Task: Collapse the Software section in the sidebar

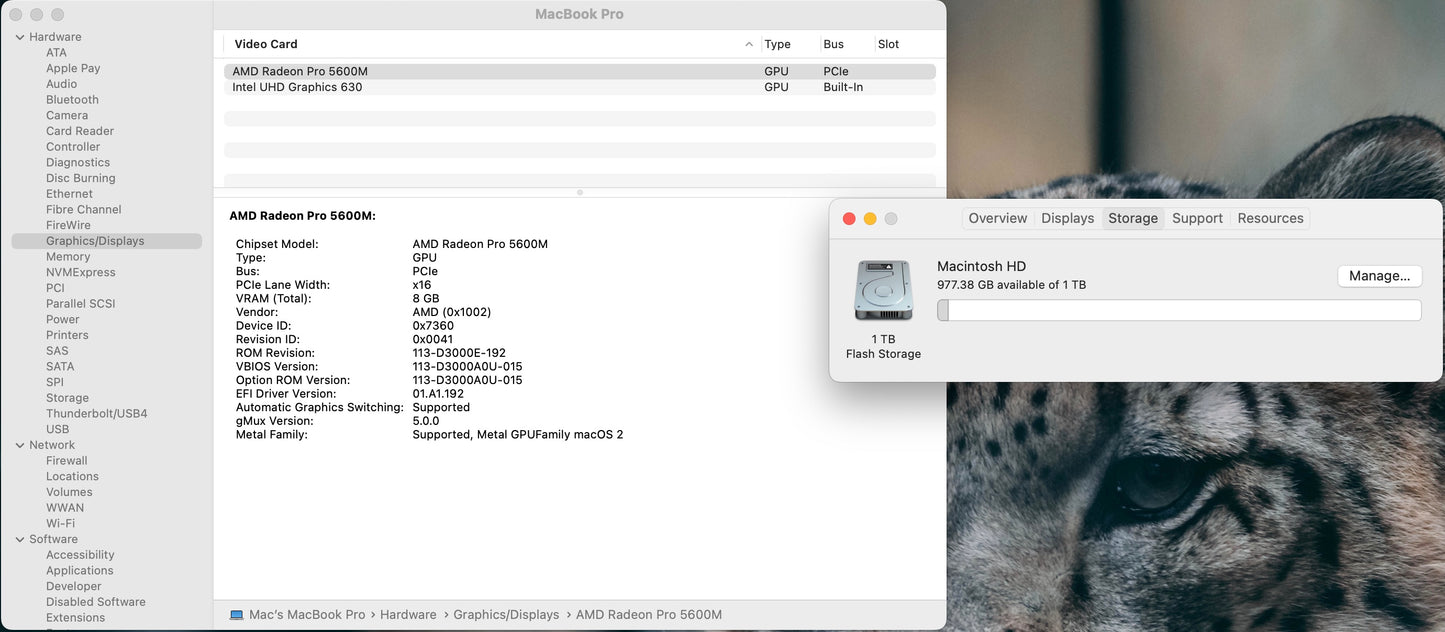Action: [x=18, y=538]
